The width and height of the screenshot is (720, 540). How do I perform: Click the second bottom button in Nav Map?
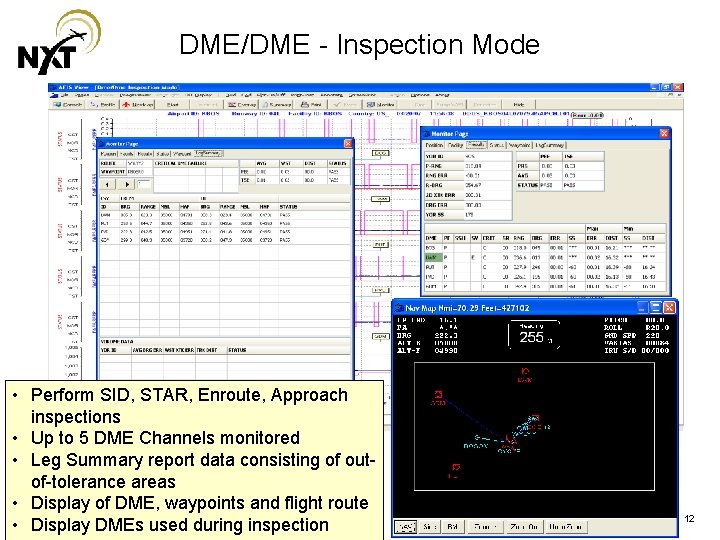coord(429,527)
